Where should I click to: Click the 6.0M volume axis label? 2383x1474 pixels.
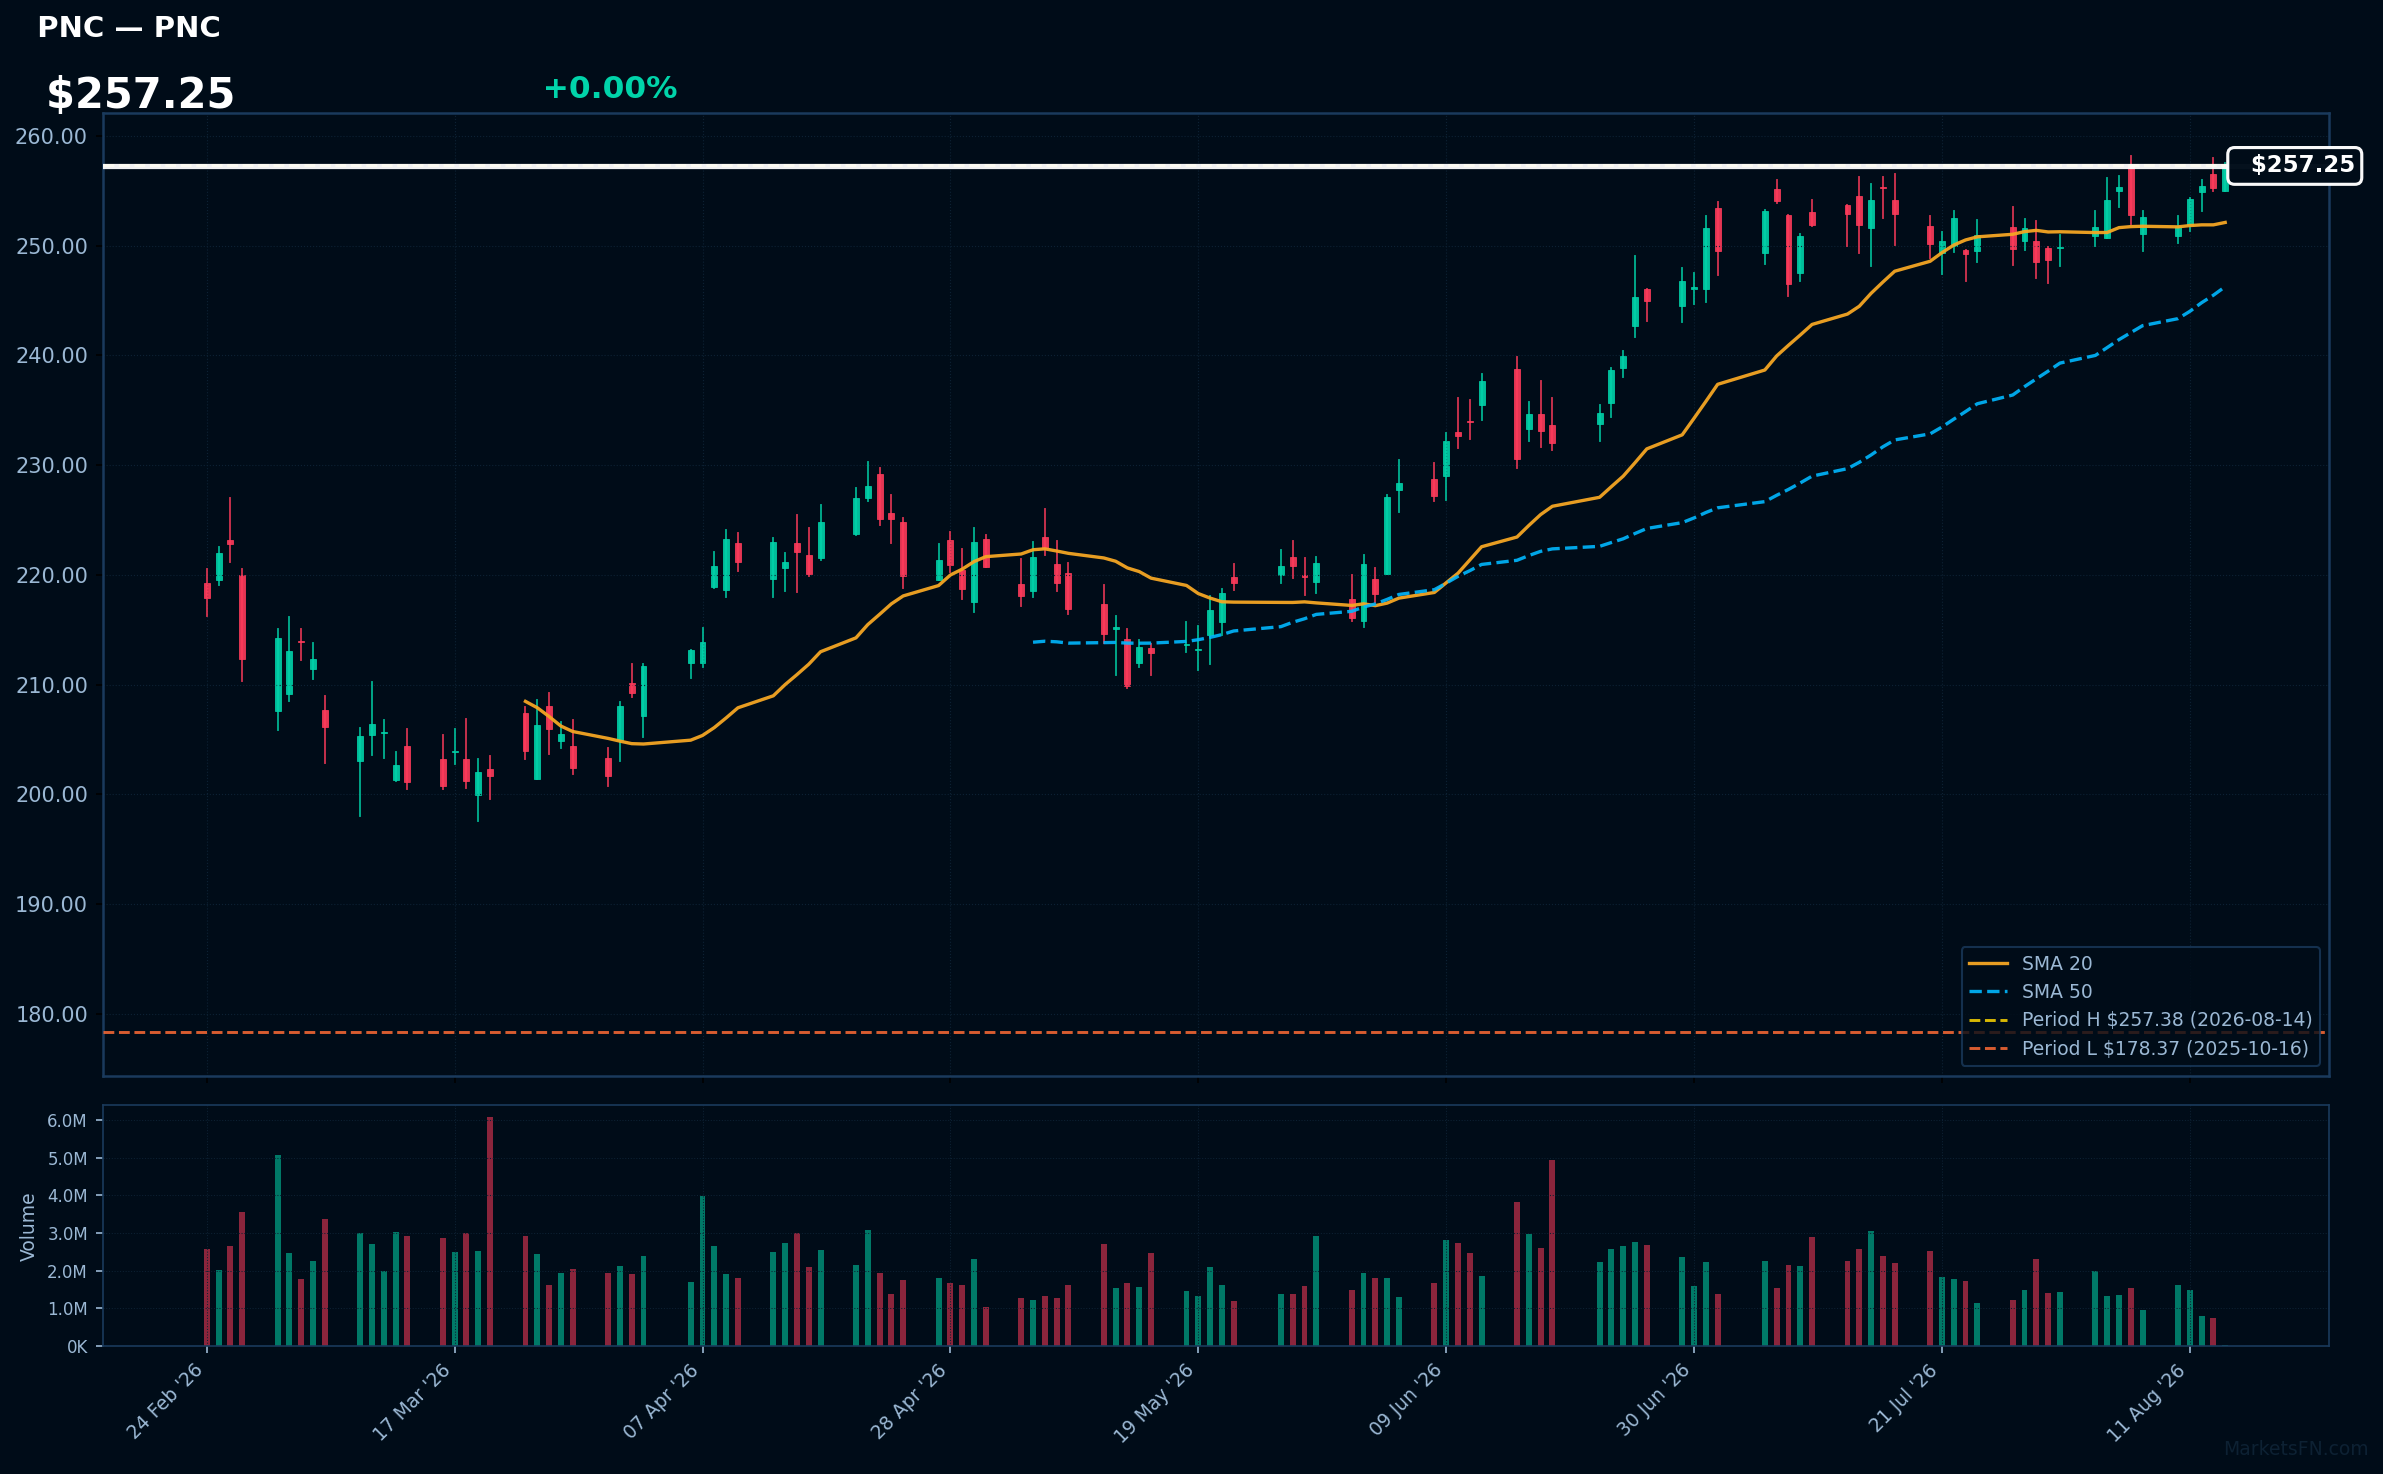67,1121
